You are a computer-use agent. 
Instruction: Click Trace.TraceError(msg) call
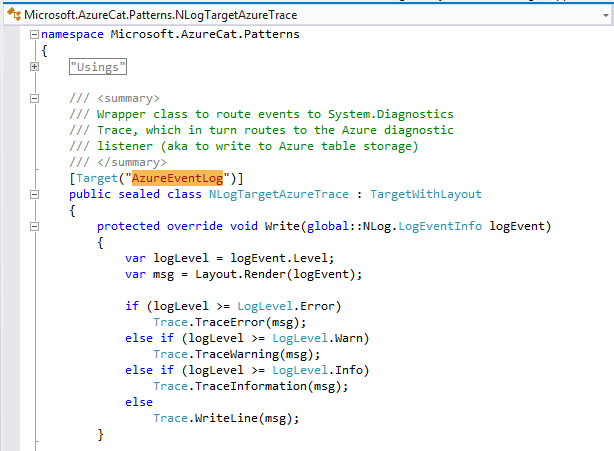230,322
